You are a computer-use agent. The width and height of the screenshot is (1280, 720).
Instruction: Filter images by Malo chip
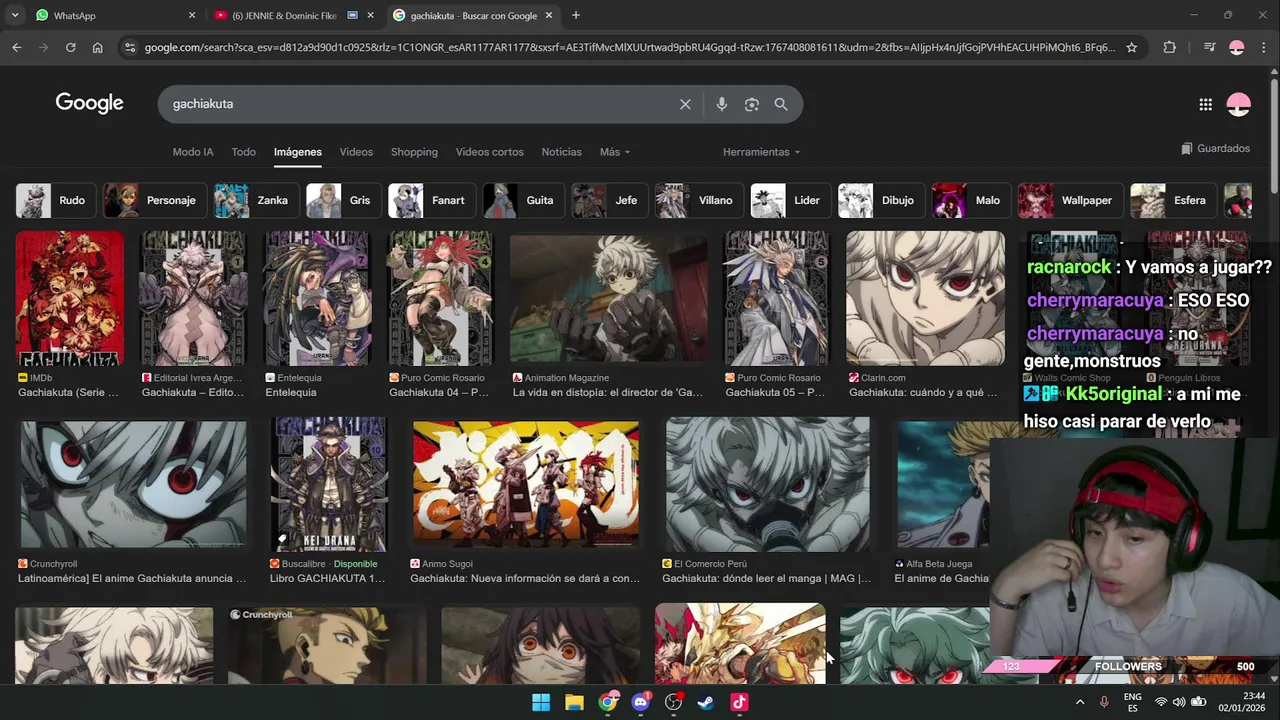tap(971, 200)
